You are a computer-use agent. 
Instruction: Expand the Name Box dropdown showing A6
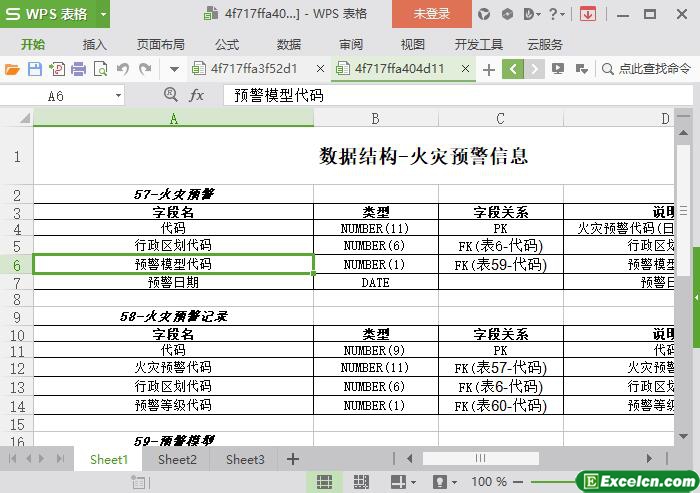[x=118, y=96]
